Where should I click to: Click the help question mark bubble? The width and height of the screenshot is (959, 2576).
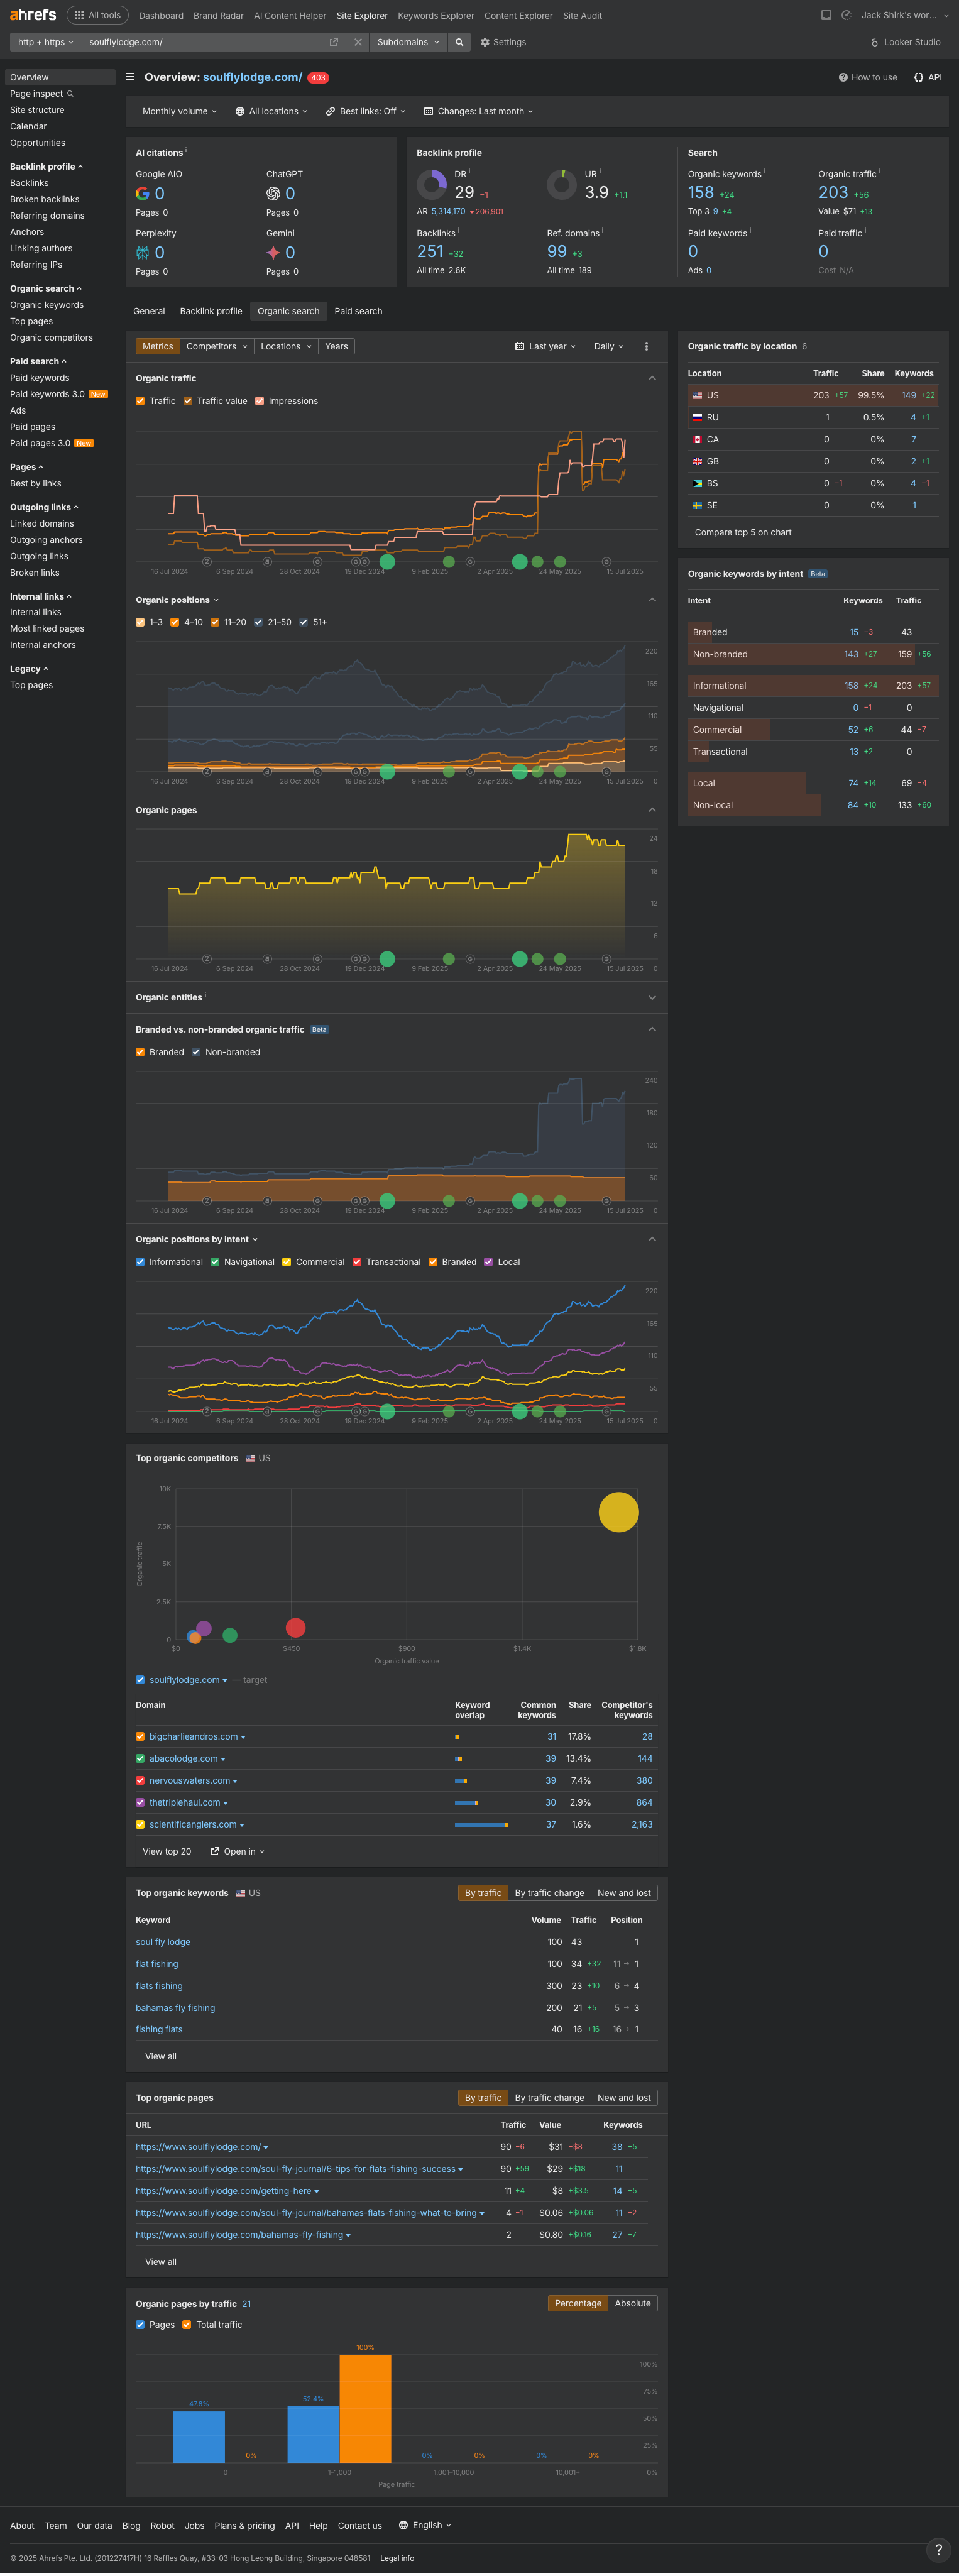click(937, 2549)
